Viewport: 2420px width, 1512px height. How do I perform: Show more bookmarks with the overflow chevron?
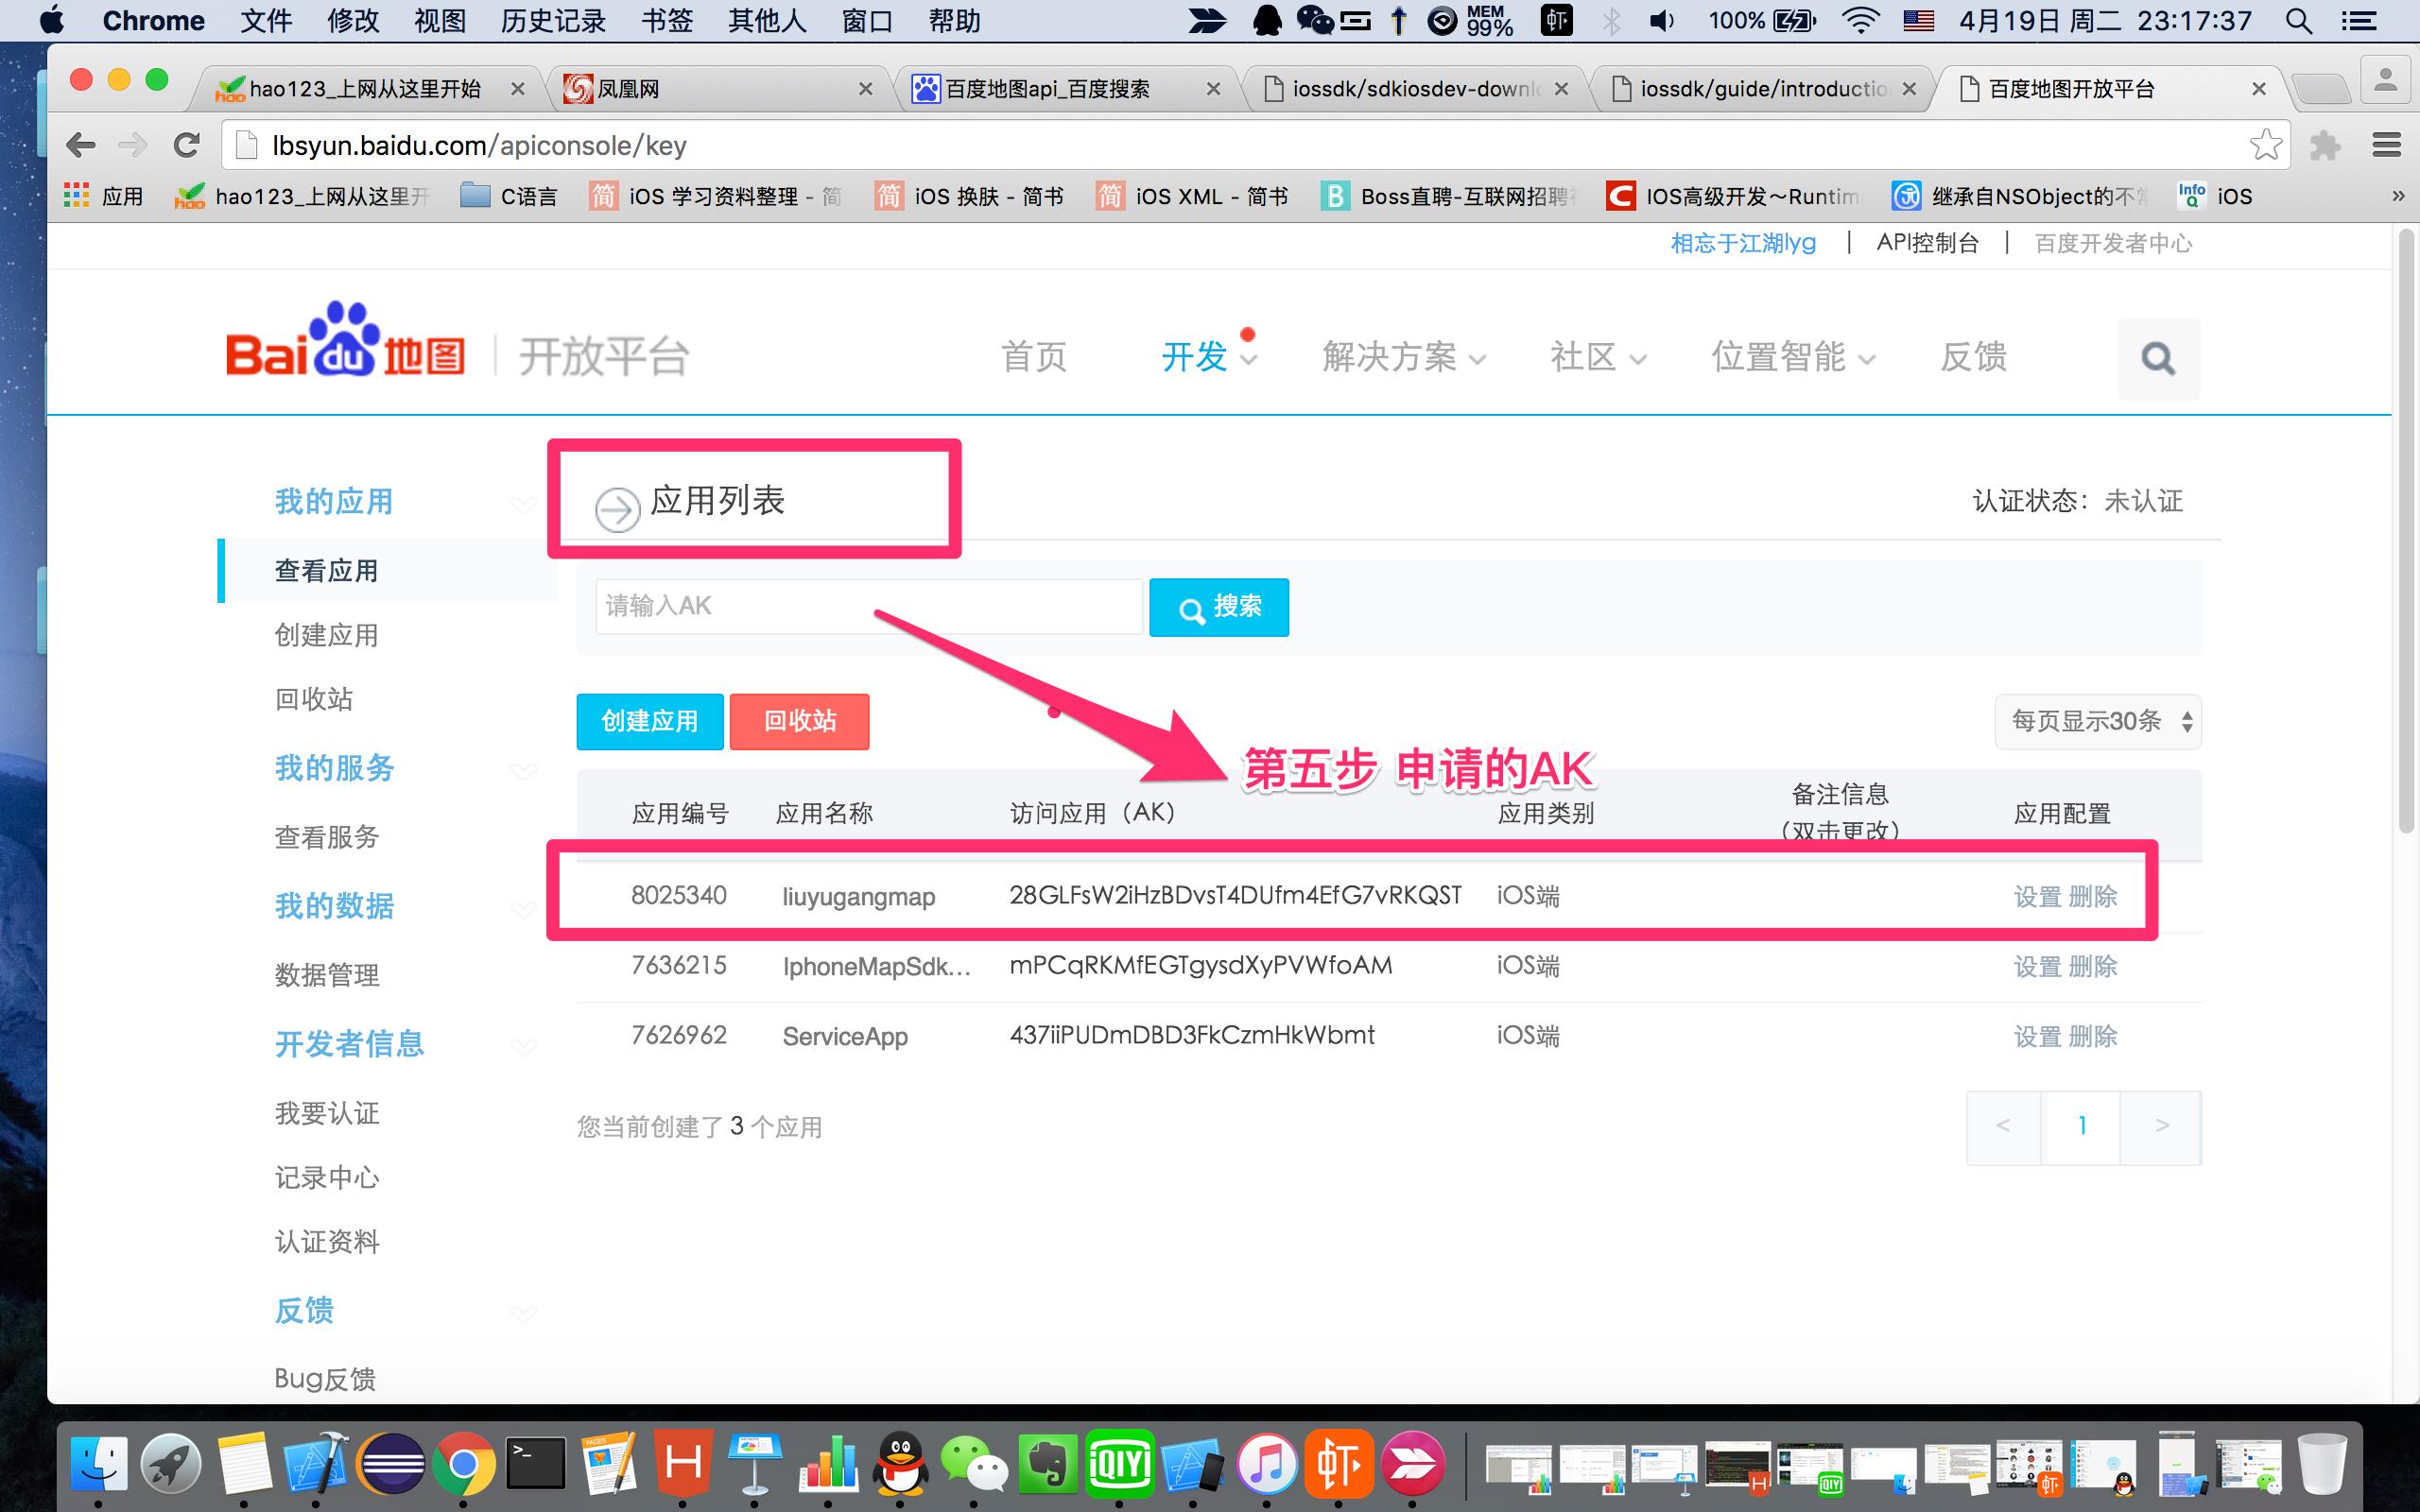point(2397,196)
